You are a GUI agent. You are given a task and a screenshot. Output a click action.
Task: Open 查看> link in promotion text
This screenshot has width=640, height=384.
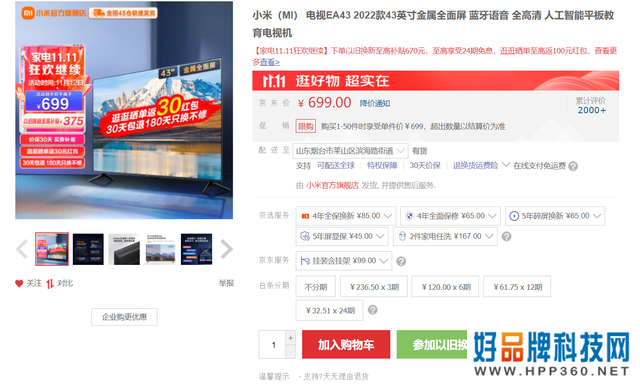[x=270, y=62]
